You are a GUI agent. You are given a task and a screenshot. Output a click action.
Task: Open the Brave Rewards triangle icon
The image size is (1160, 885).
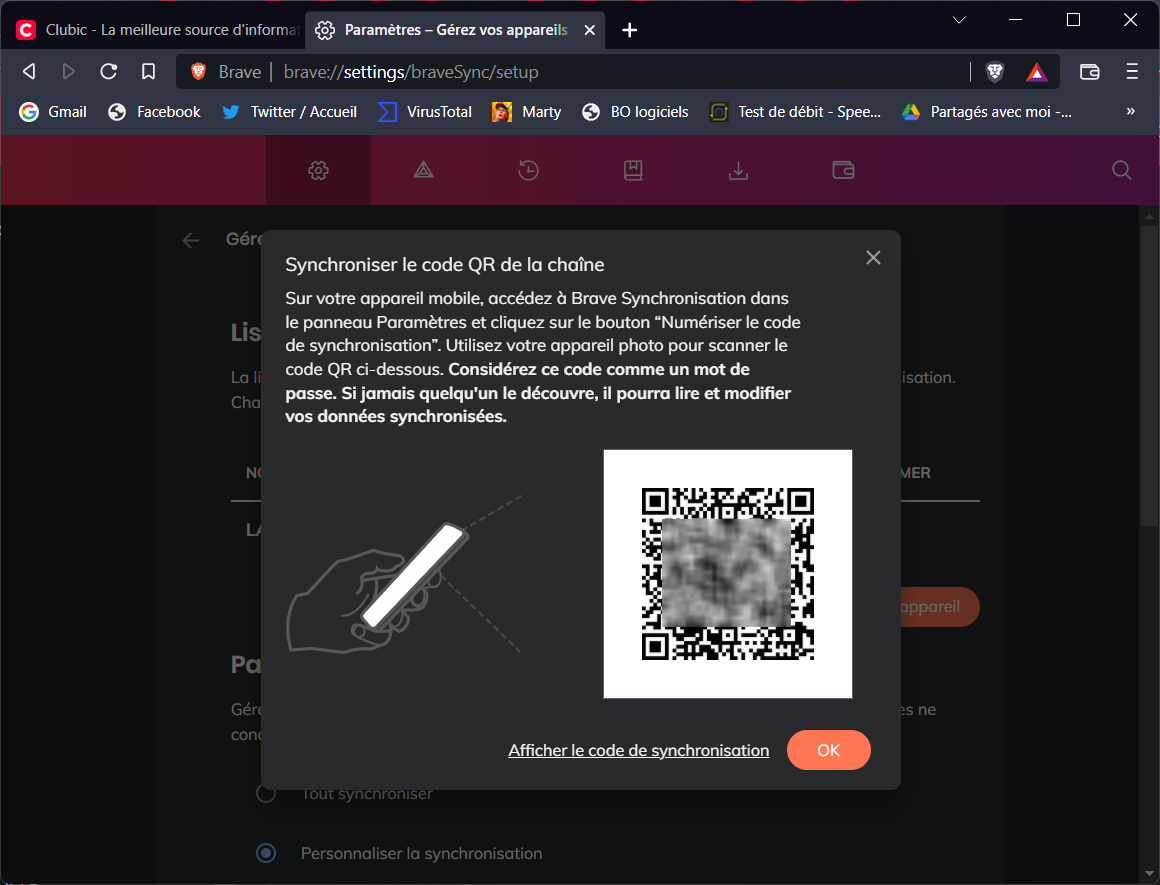click(x=1036, y=72)
